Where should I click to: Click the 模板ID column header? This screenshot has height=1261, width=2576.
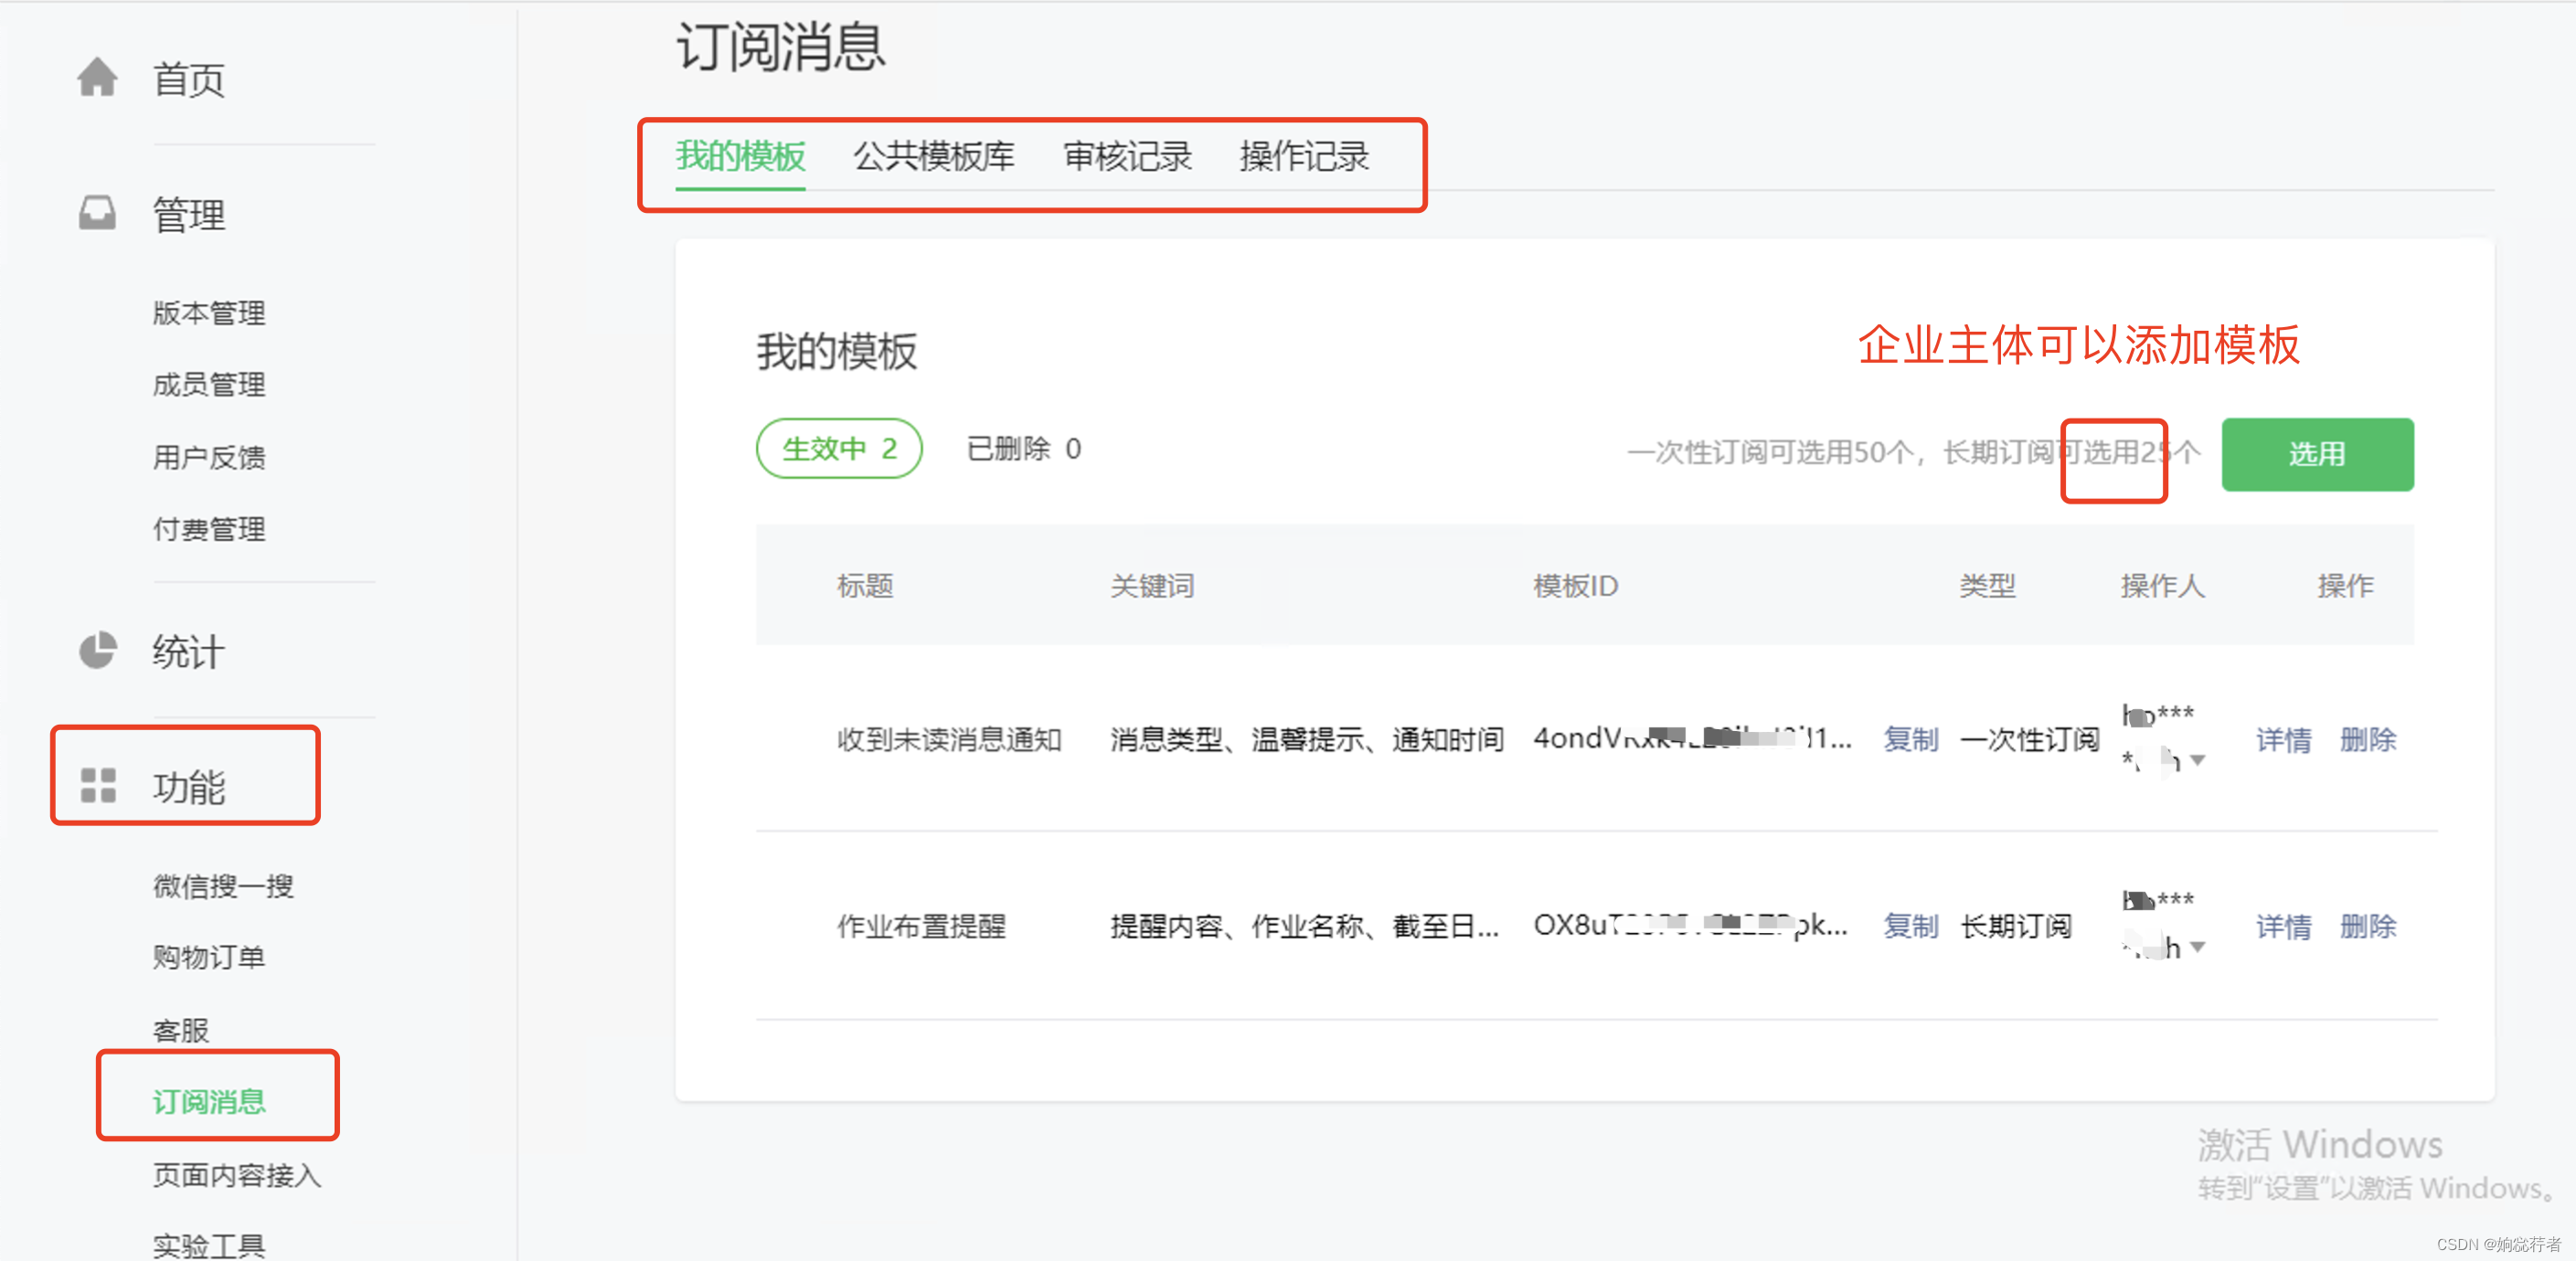coord(1576,586)
